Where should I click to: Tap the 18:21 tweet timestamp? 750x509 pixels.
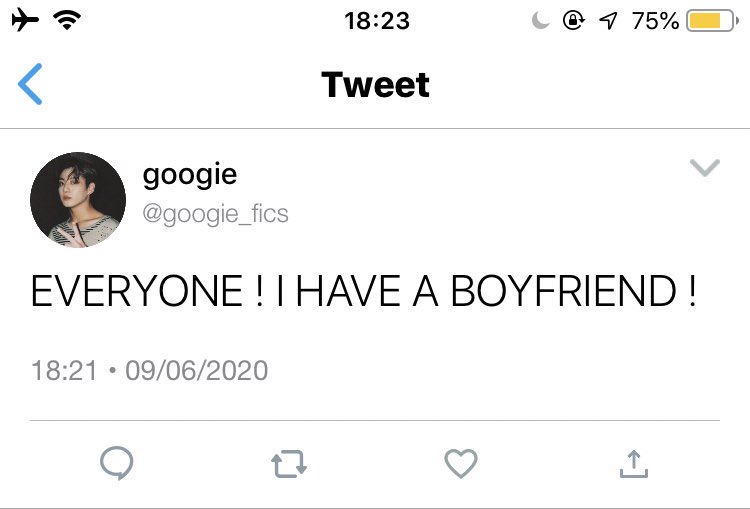64,371
